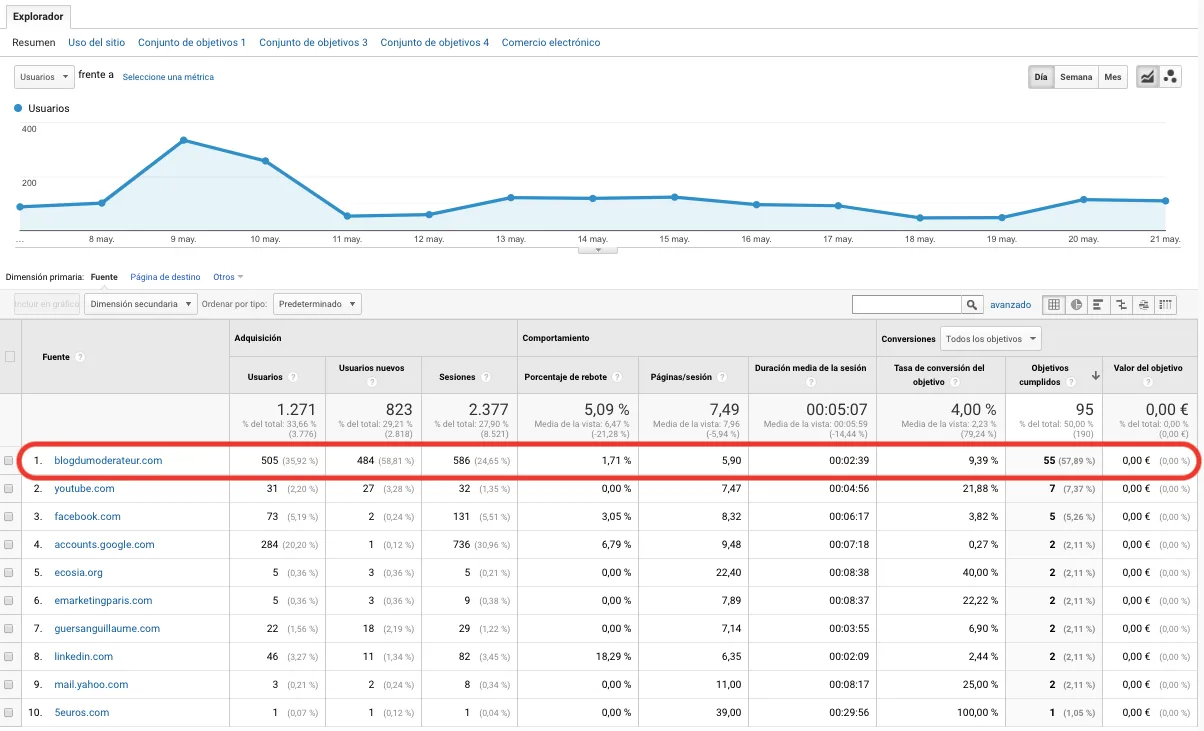Viewport: 1204px width, 731px height.
Task: Click the search magnifier icon above the table
Action: point(971,305)
